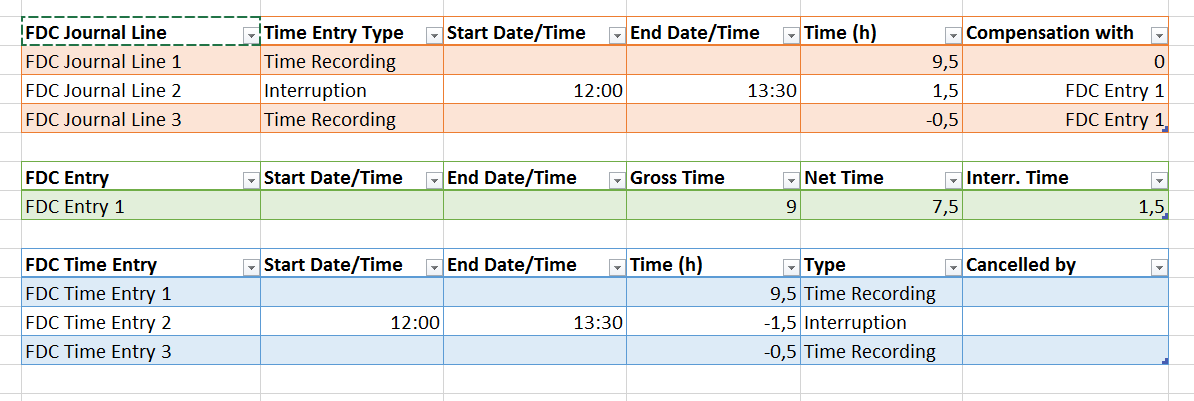Expand the Interr. Time filter dropdown
Viewport: 1194px width, 401px height.
(x=1159, y=180)
